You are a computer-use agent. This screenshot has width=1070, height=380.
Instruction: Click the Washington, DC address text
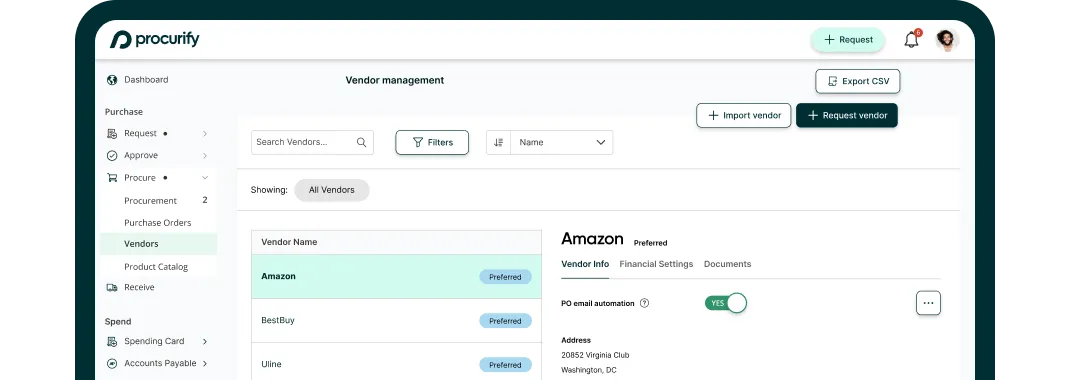590,370
